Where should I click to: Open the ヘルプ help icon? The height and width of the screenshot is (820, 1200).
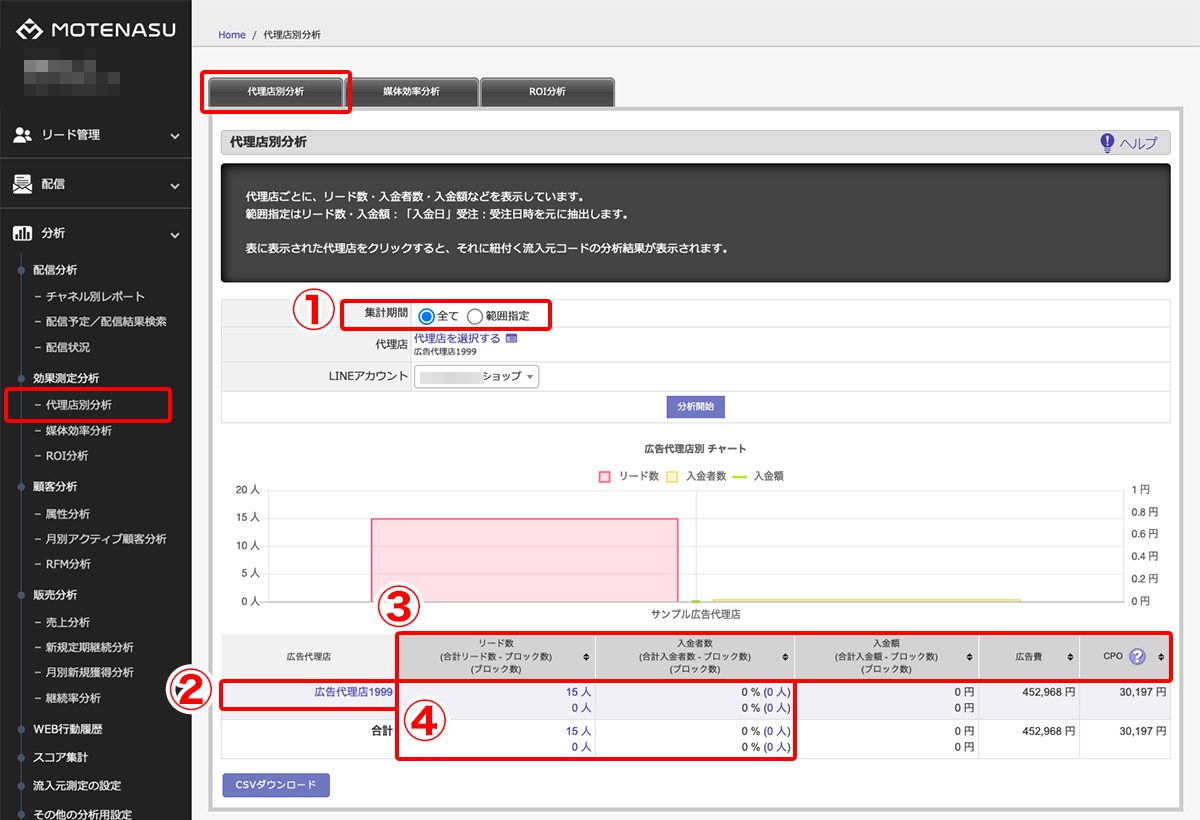tap(1107, 143)
